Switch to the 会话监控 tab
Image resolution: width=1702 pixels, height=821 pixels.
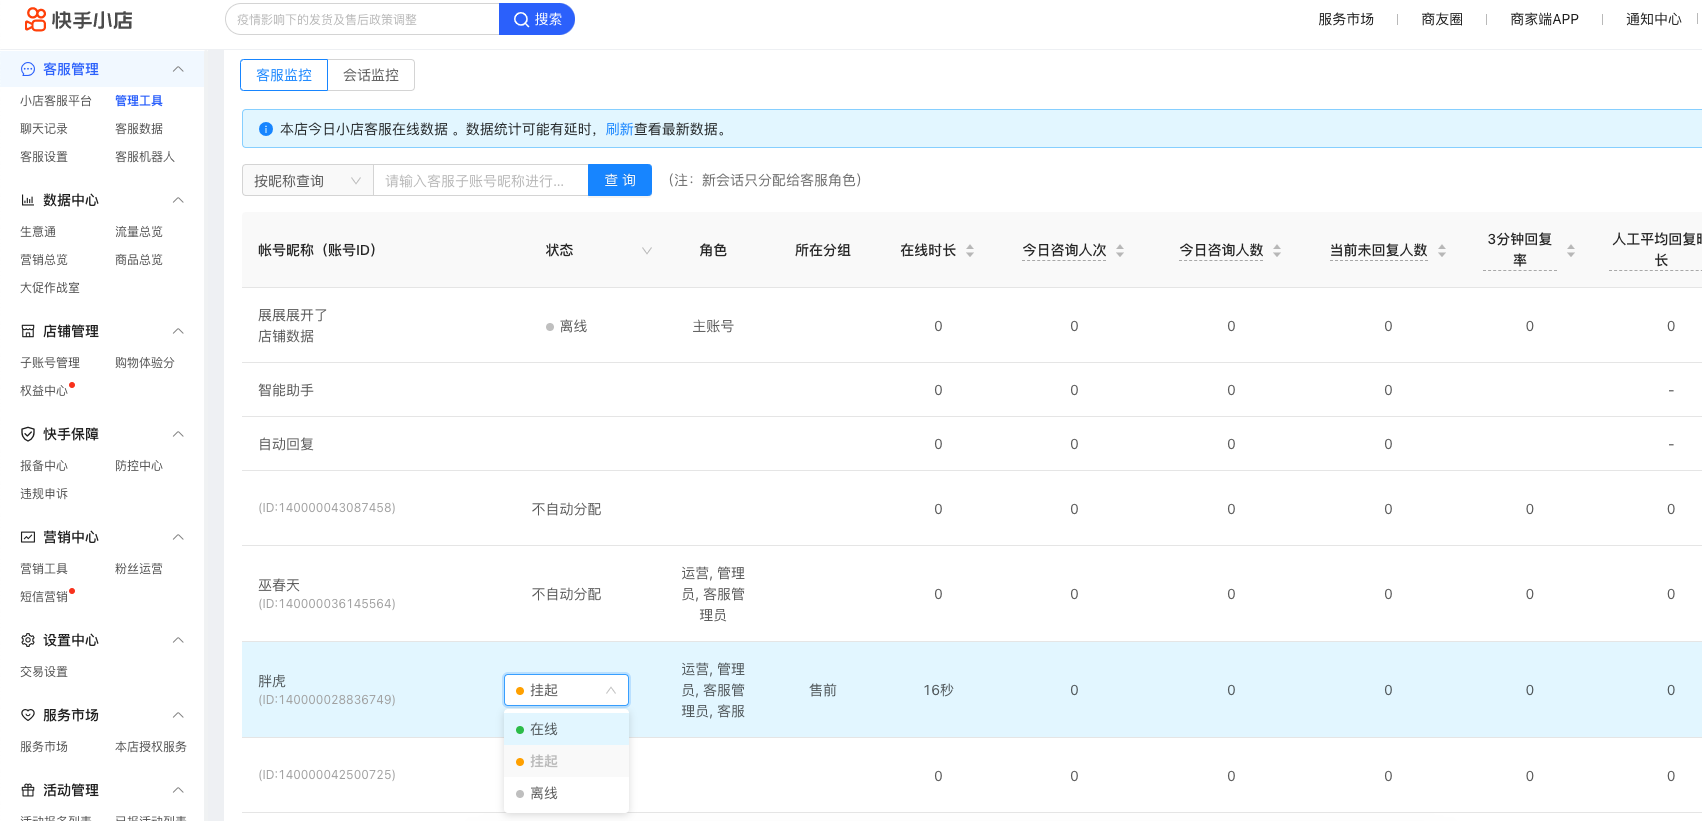[x=371, y=75]
